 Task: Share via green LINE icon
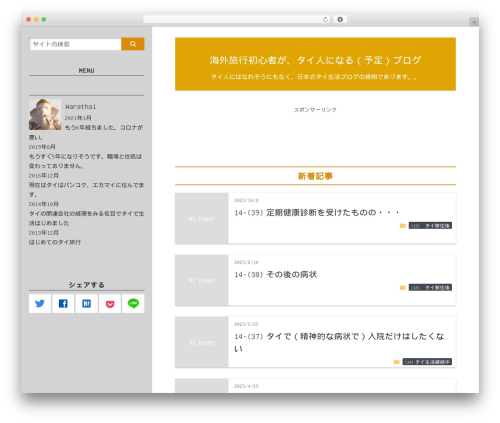tap(133, 303)
